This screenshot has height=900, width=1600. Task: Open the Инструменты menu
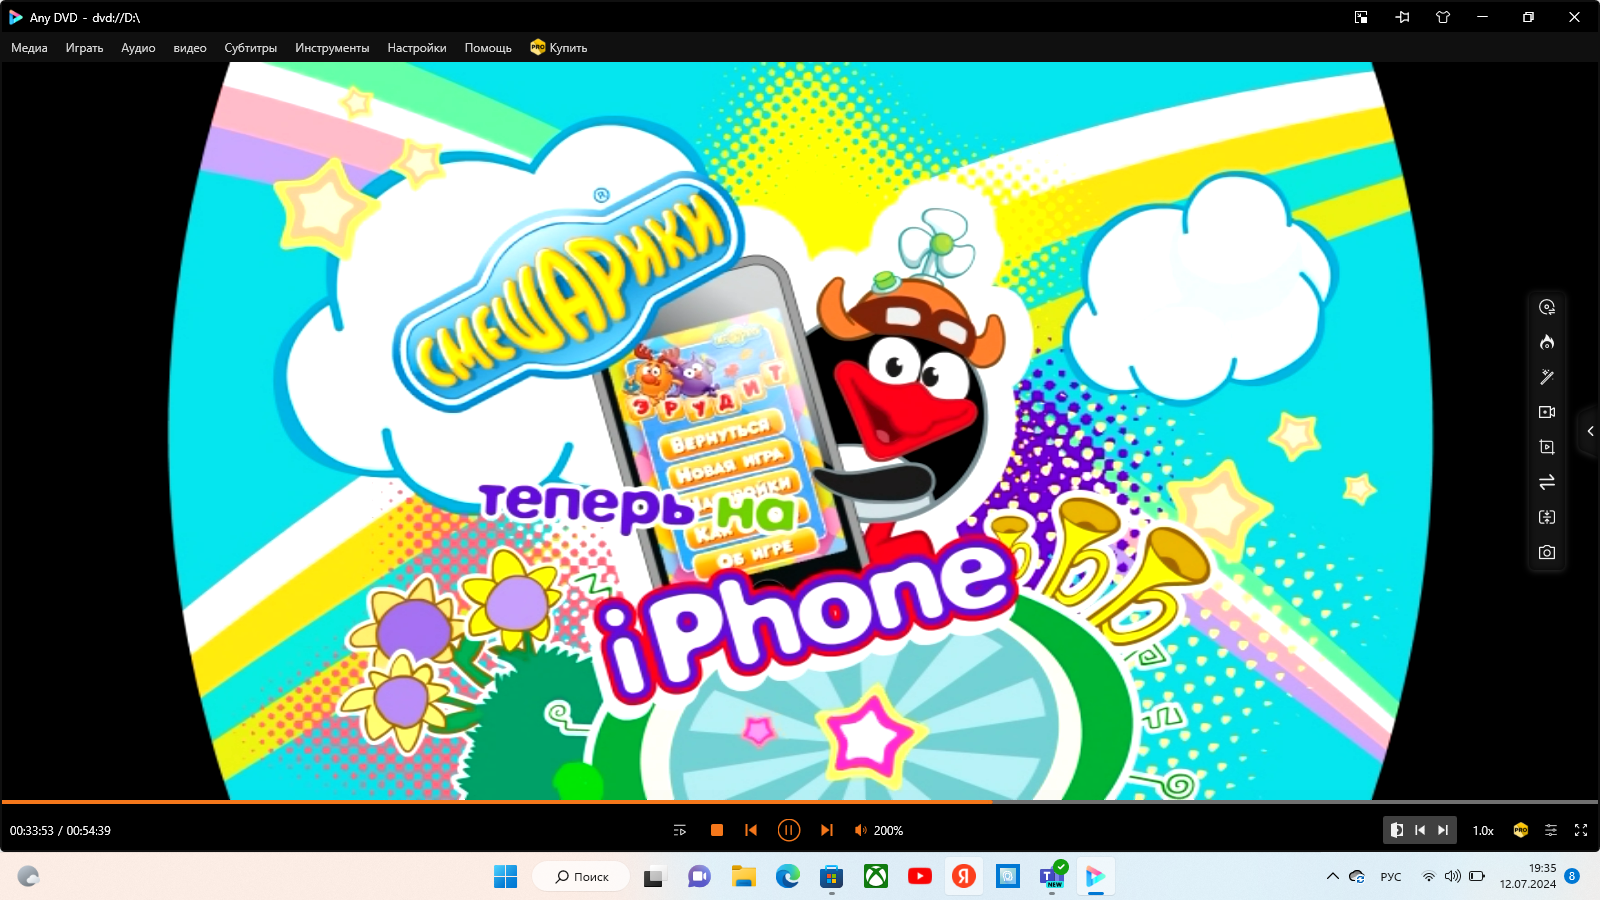pyautogui.click(x=332, y=48)
